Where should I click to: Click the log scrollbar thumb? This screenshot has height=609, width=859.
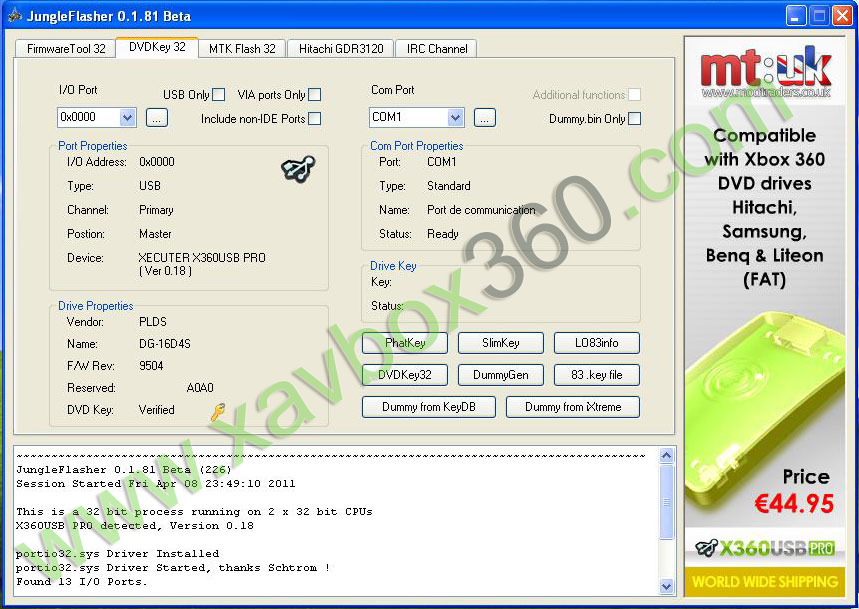pyautogui.click(x=666, y=501)
